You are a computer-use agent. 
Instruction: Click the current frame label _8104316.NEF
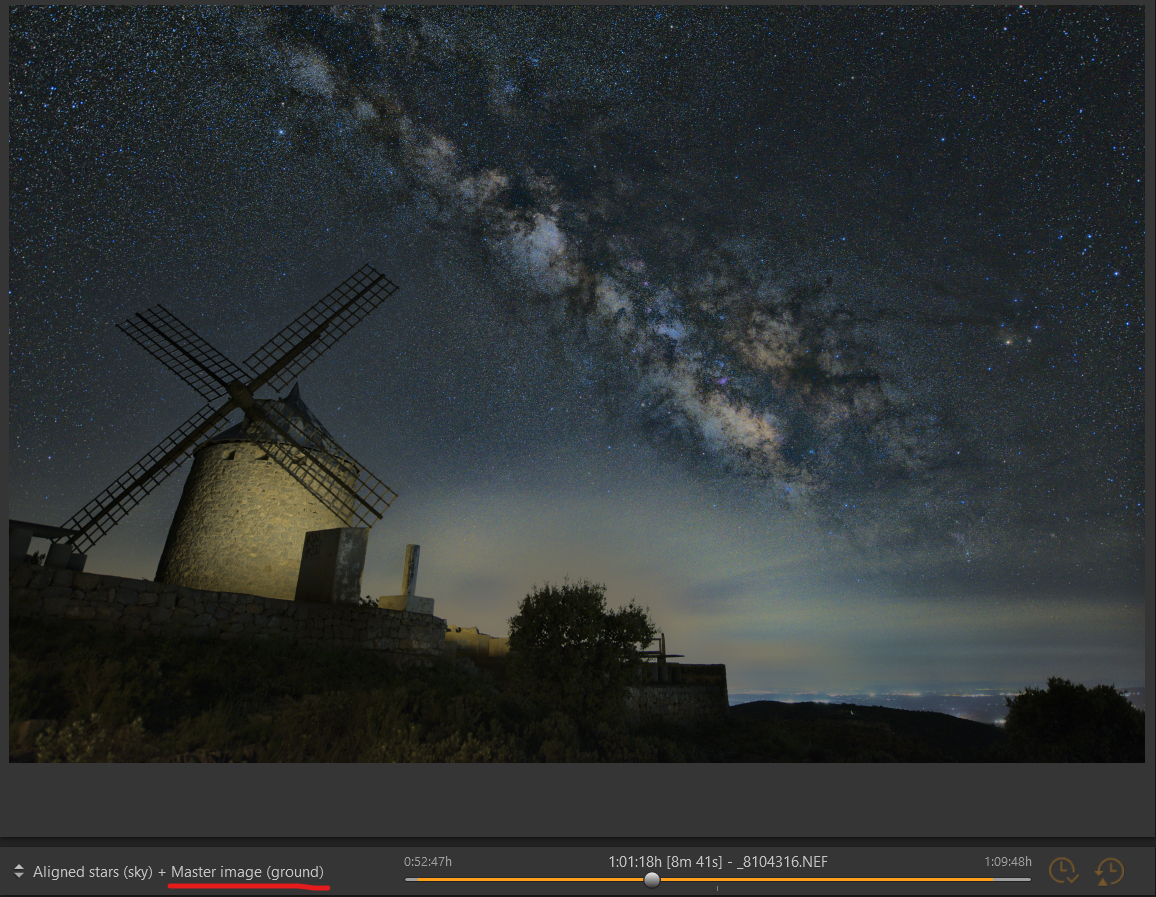pyautogui.click(x=782, y=862)
